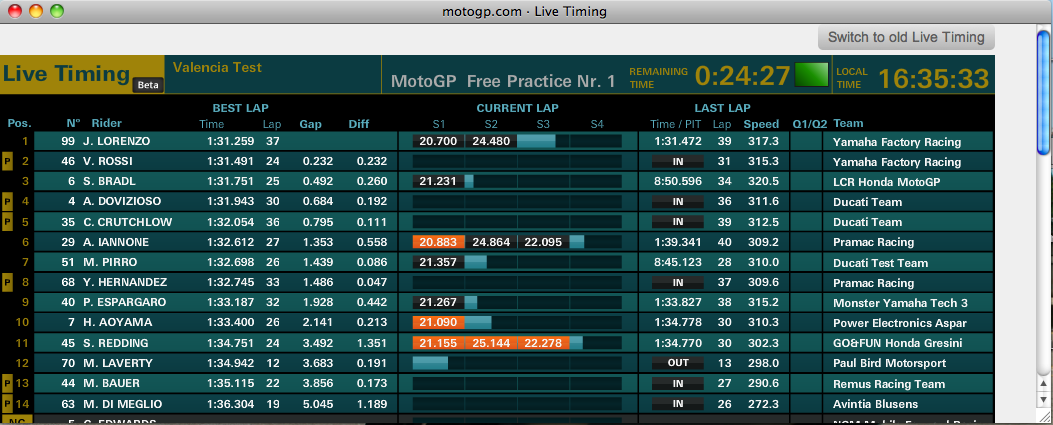The height and width of the screenshot is (425, 1053).
Task: Click the Gap column header
Action: (310, 124)
